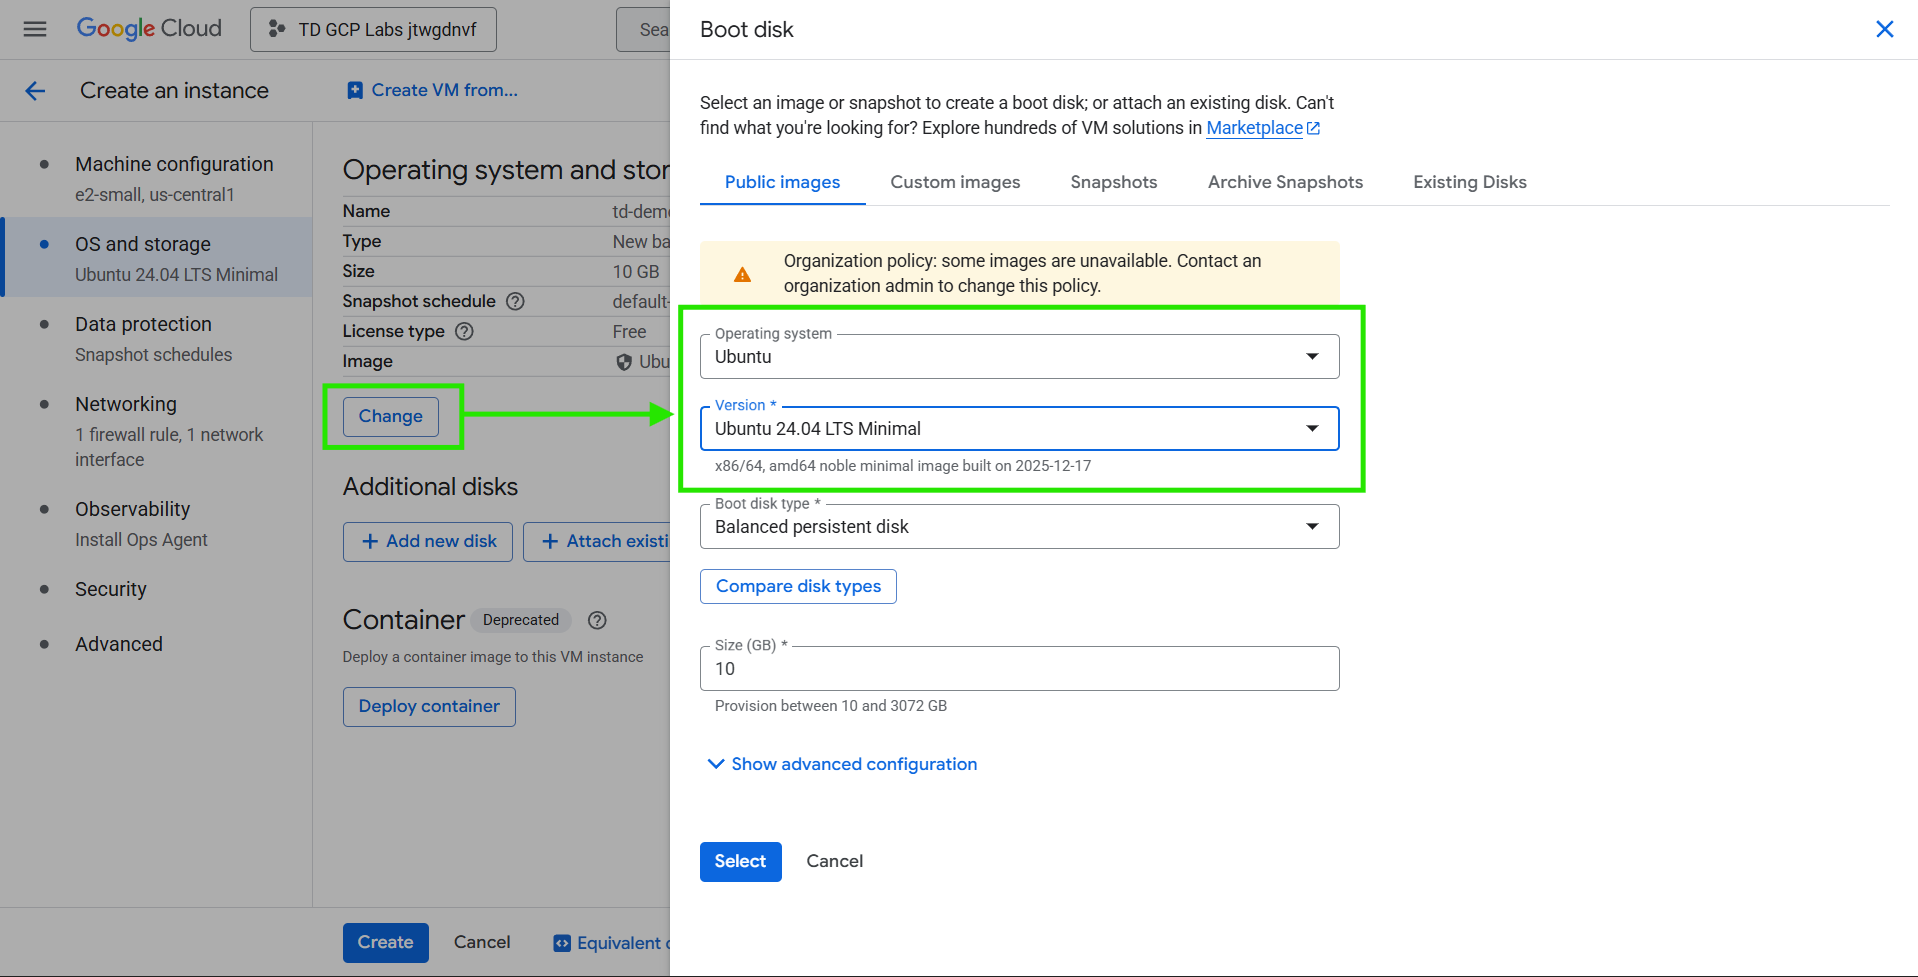
Task: Click the Add new disk button
Action: [428, 541]
